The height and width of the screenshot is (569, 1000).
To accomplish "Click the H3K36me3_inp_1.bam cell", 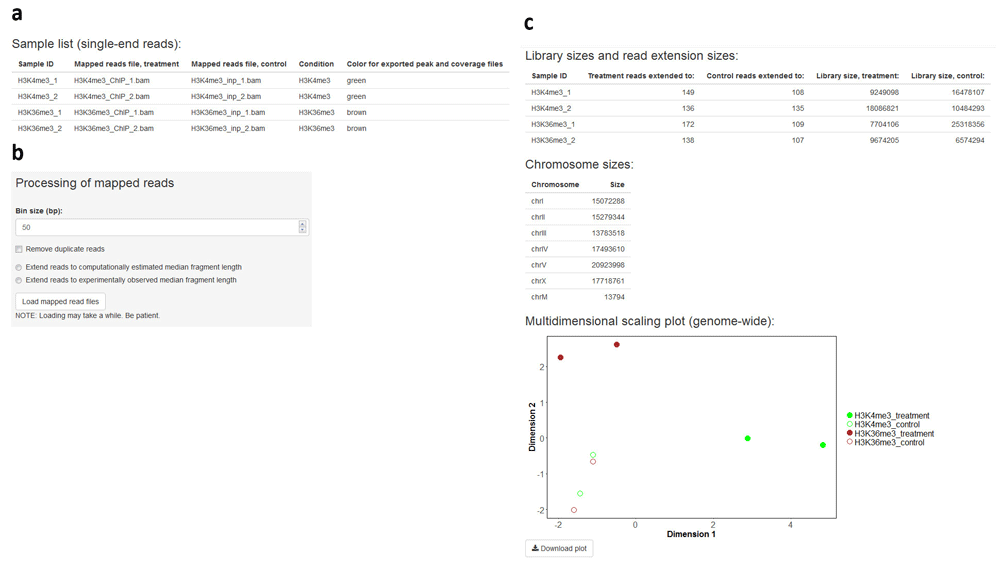I will [x=228, y=113].
